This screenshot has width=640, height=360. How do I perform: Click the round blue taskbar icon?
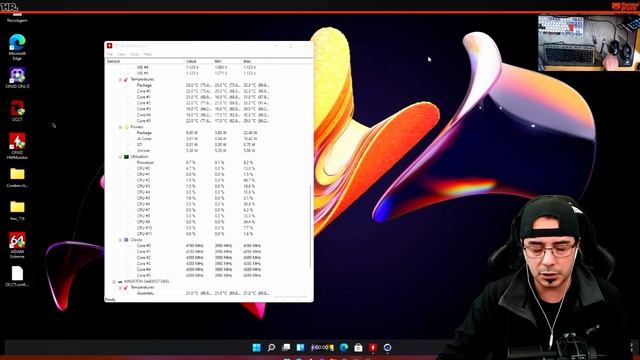point(387,347)
